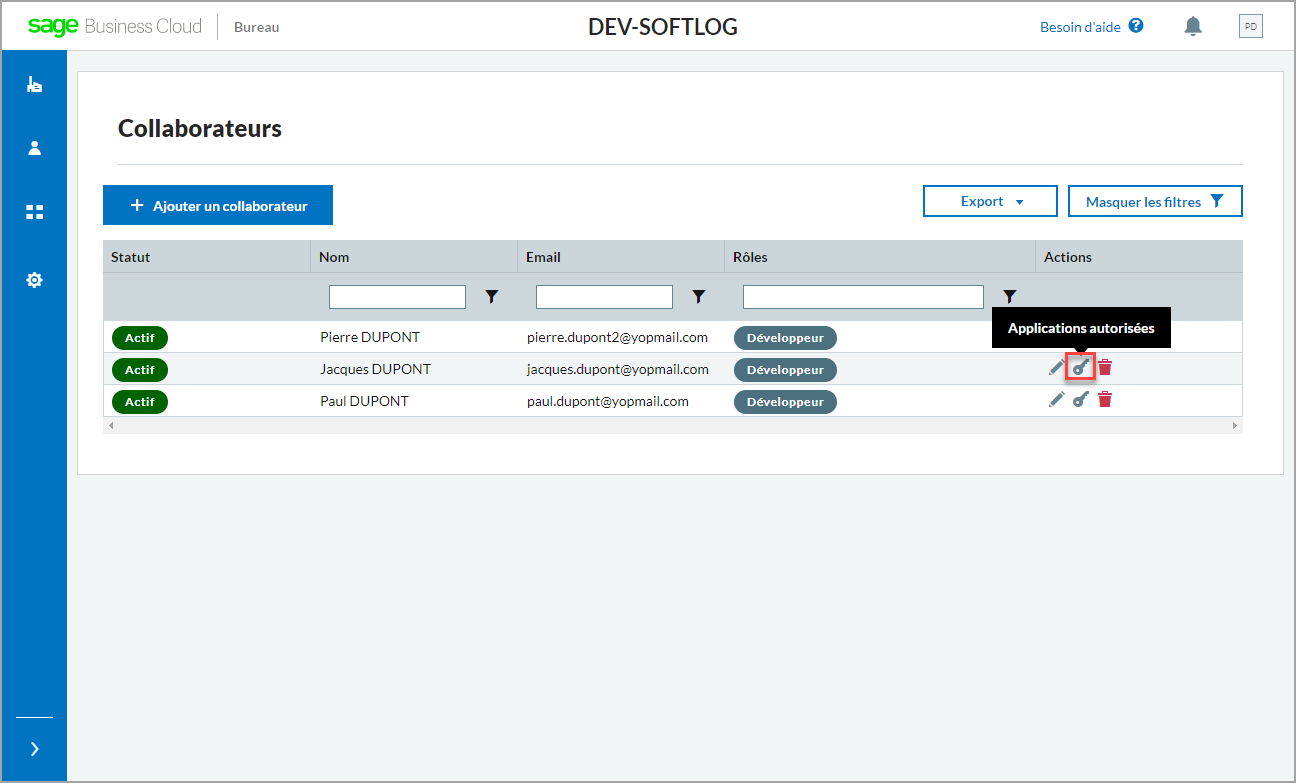Viewport: 1296px width, 783px height.
Task: Focus the Email filter input field
Action: [604, 296]
